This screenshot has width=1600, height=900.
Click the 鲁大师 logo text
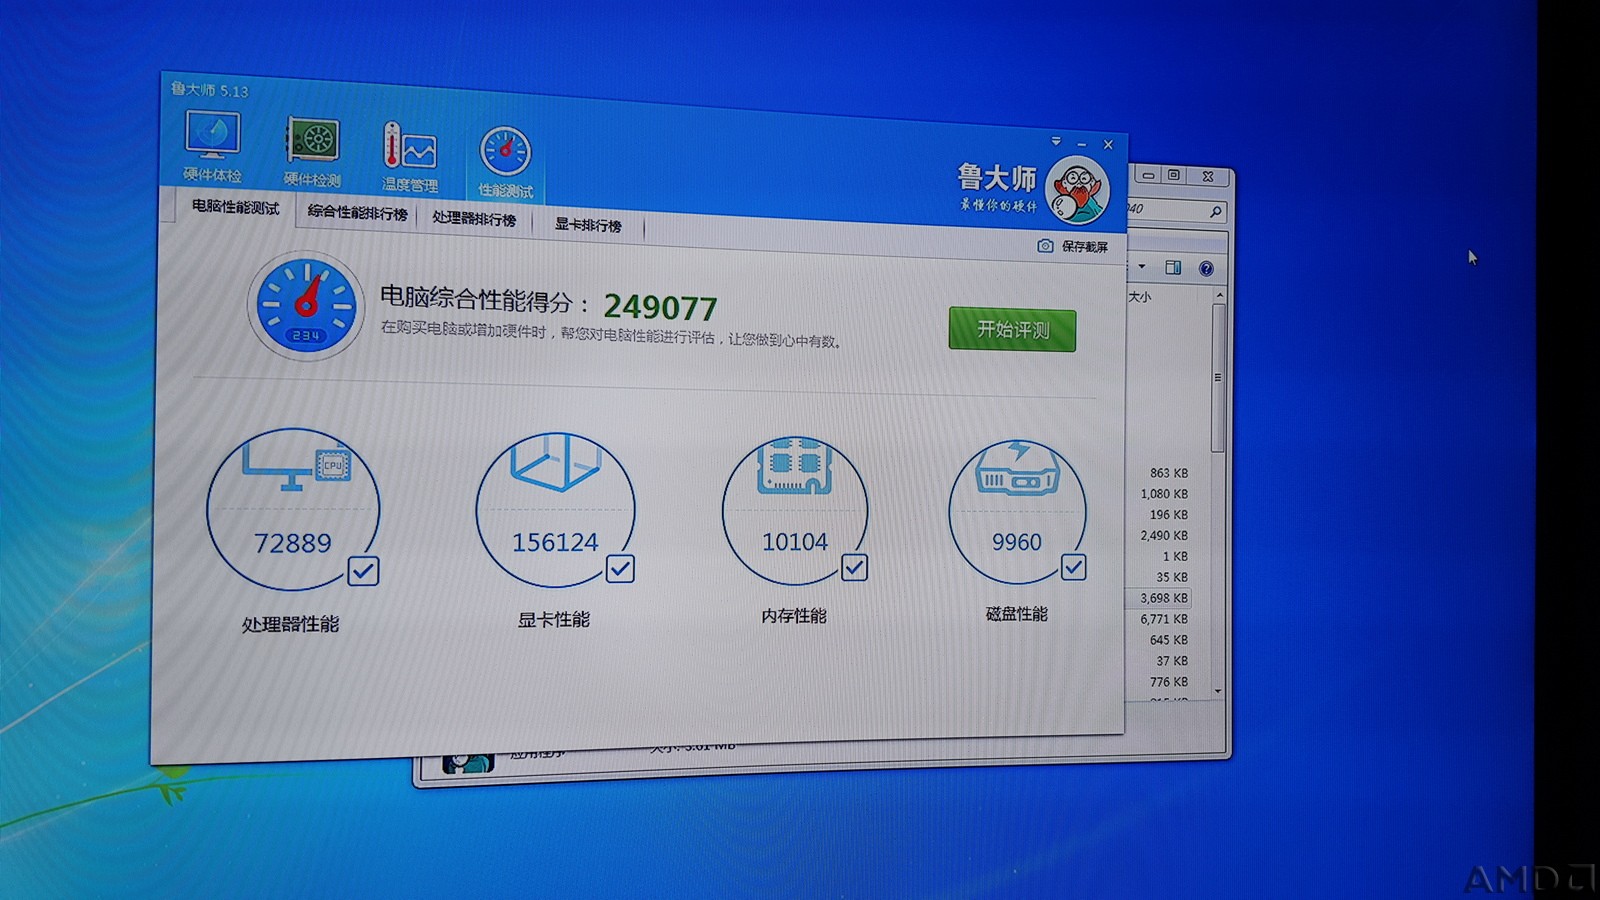click(x=996, y=178)
